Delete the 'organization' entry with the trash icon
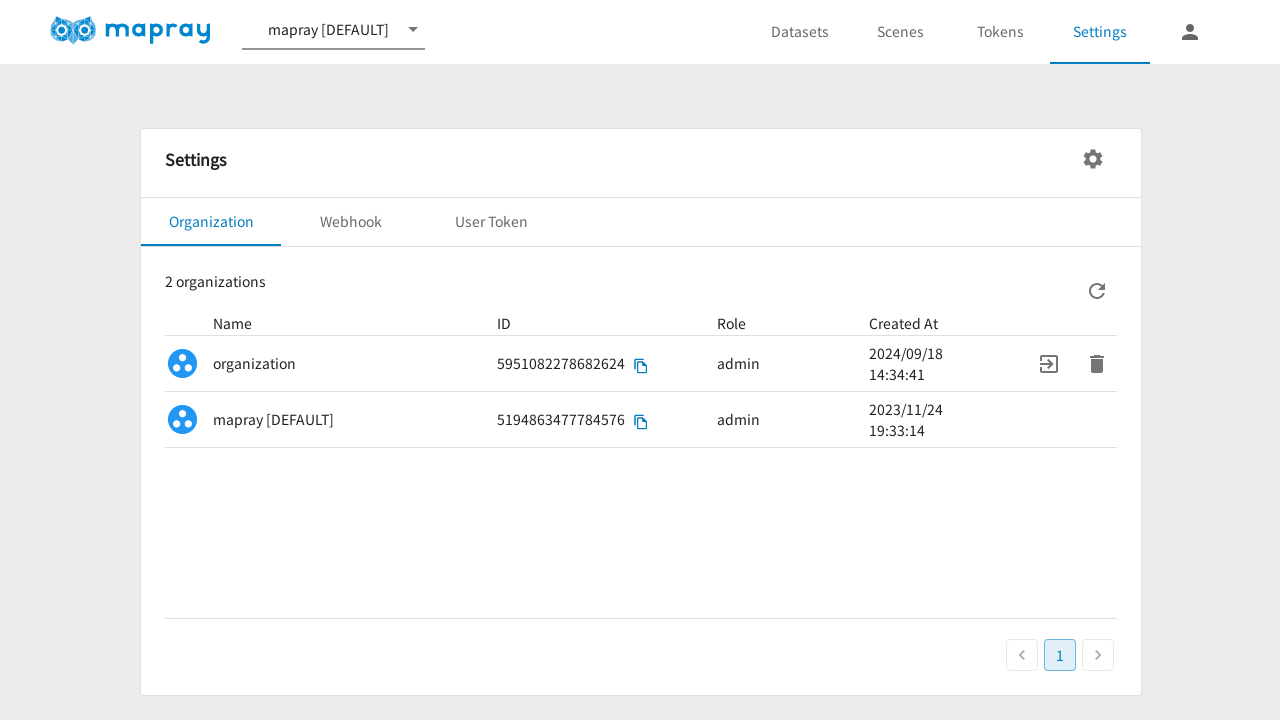Viewport: 1280px width, 720px height. 1096,364
